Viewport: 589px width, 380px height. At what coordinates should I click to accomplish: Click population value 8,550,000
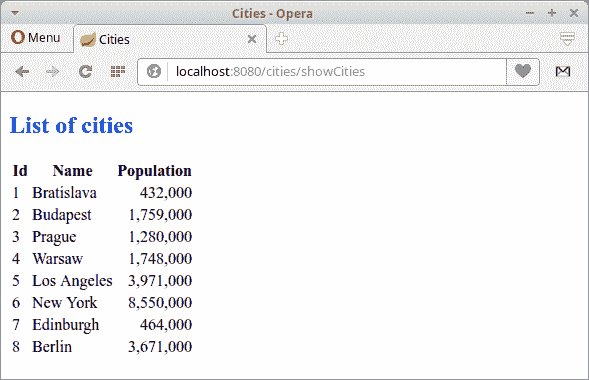pos(160,303)
